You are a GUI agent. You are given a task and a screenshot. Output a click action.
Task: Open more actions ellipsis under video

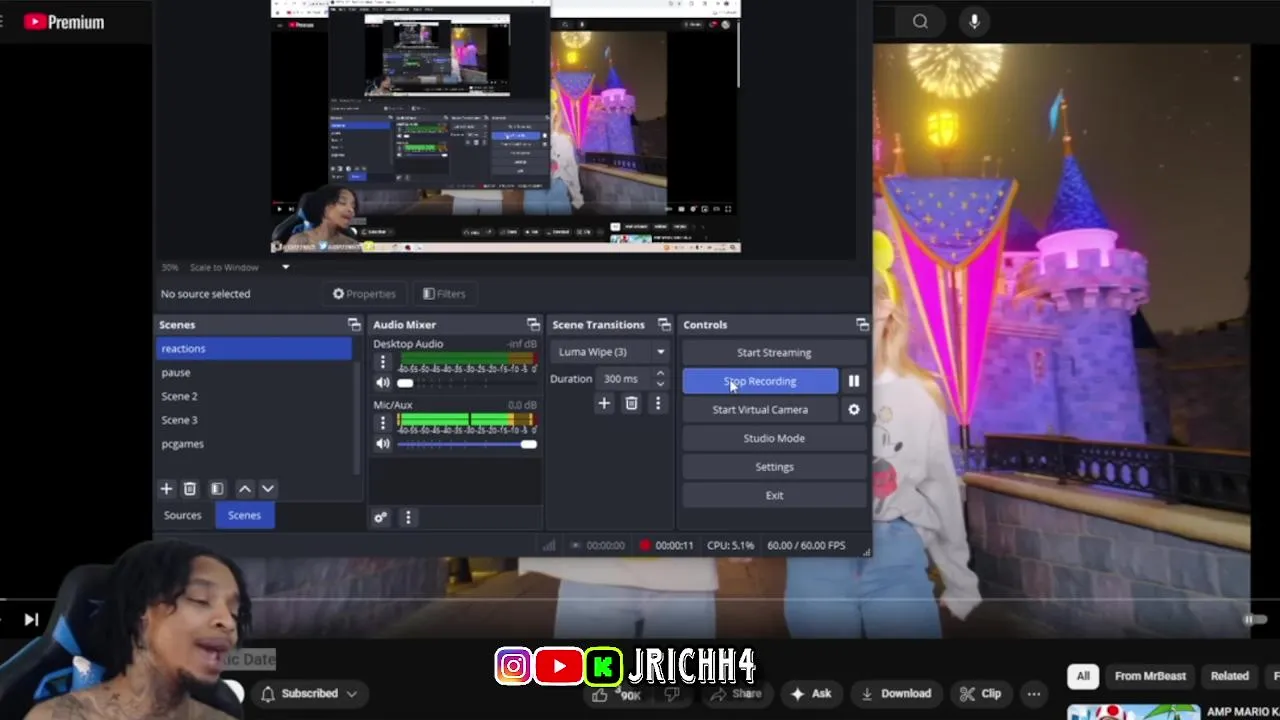[x=1033, y=693]
